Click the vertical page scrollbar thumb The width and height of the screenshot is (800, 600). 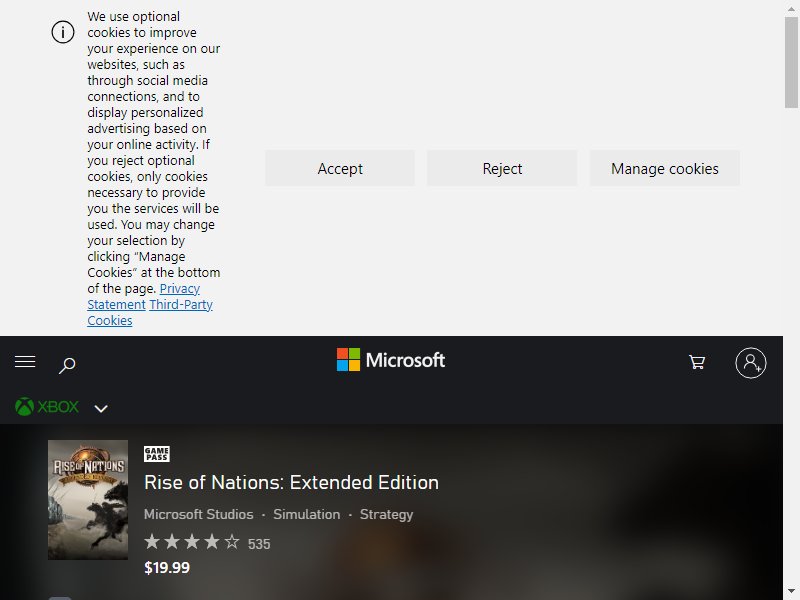[x=791, y=62]
